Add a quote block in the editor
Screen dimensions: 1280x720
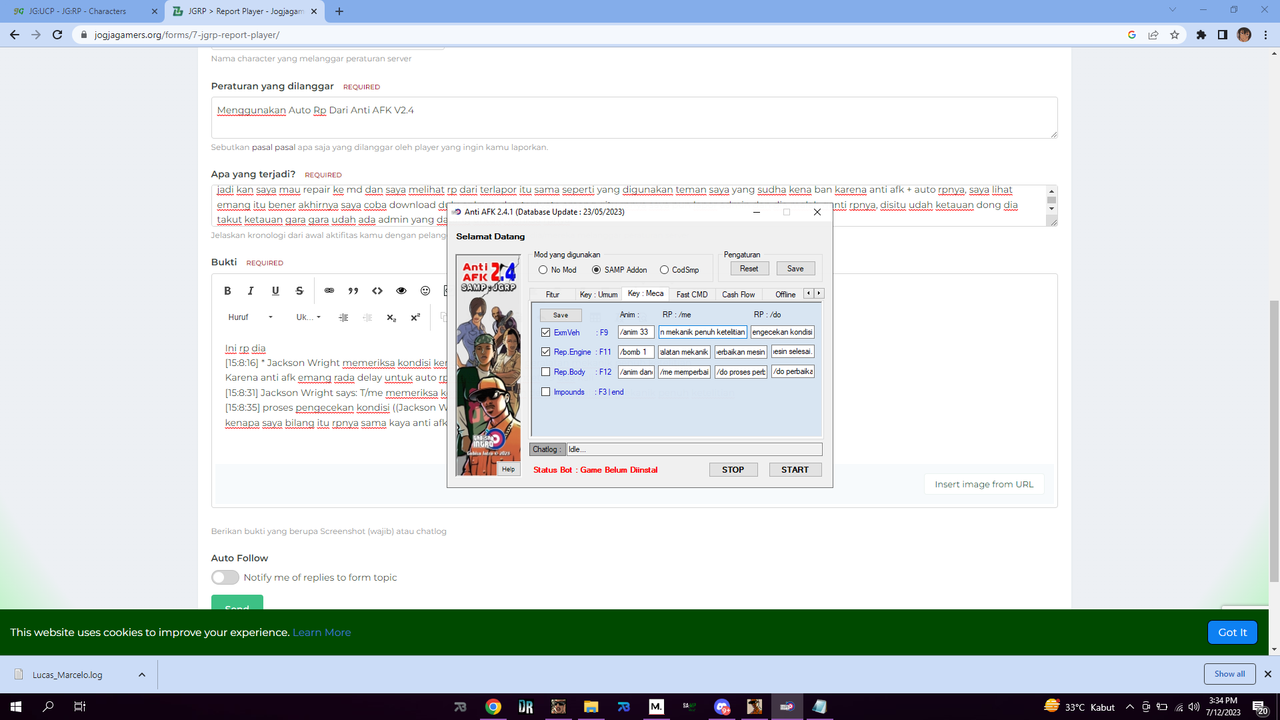click(x=353, y=291)
